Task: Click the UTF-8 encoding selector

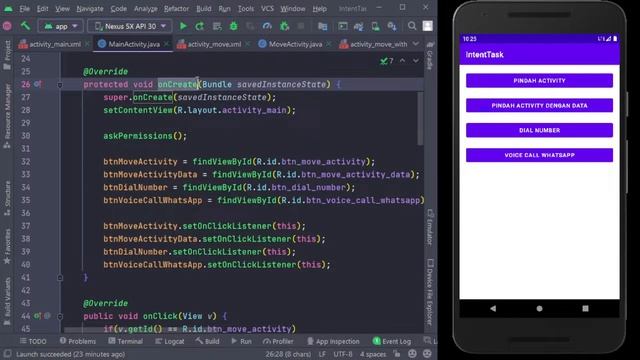Action: point(342,354)
